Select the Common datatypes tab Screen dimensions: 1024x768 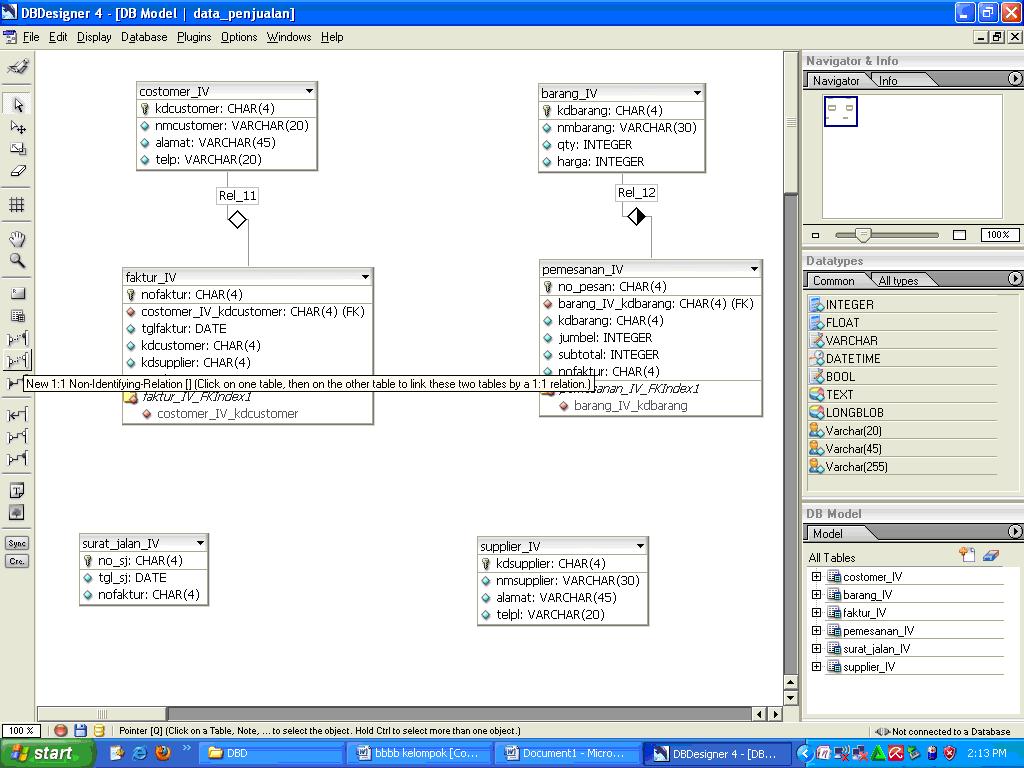coord(834,280)
